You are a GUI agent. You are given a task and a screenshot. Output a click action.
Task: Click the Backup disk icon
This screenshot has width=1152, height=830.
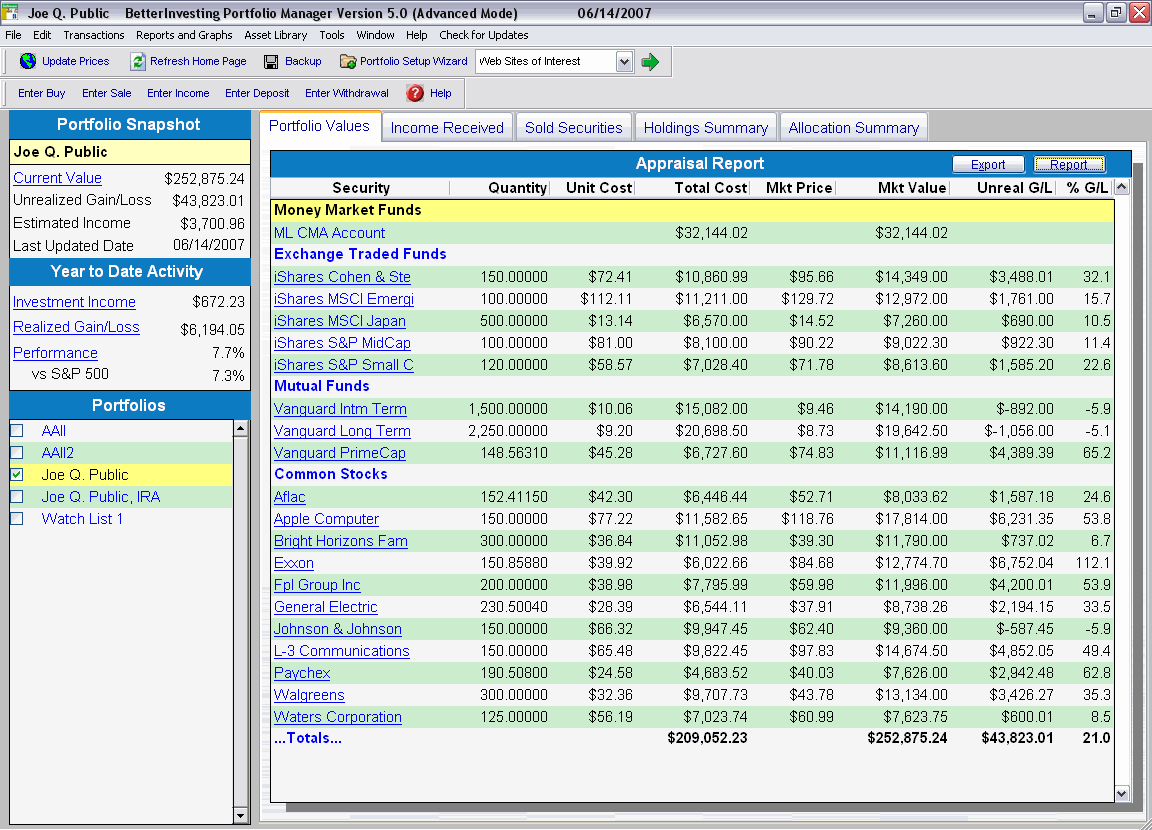pyautogui.click(x=270, y=61)
